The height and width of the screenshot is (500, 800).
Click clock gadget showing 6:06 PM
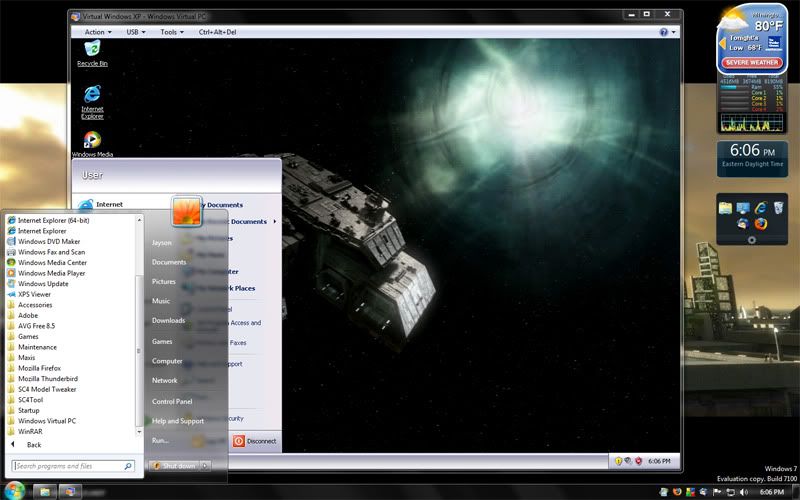(752, 159)
